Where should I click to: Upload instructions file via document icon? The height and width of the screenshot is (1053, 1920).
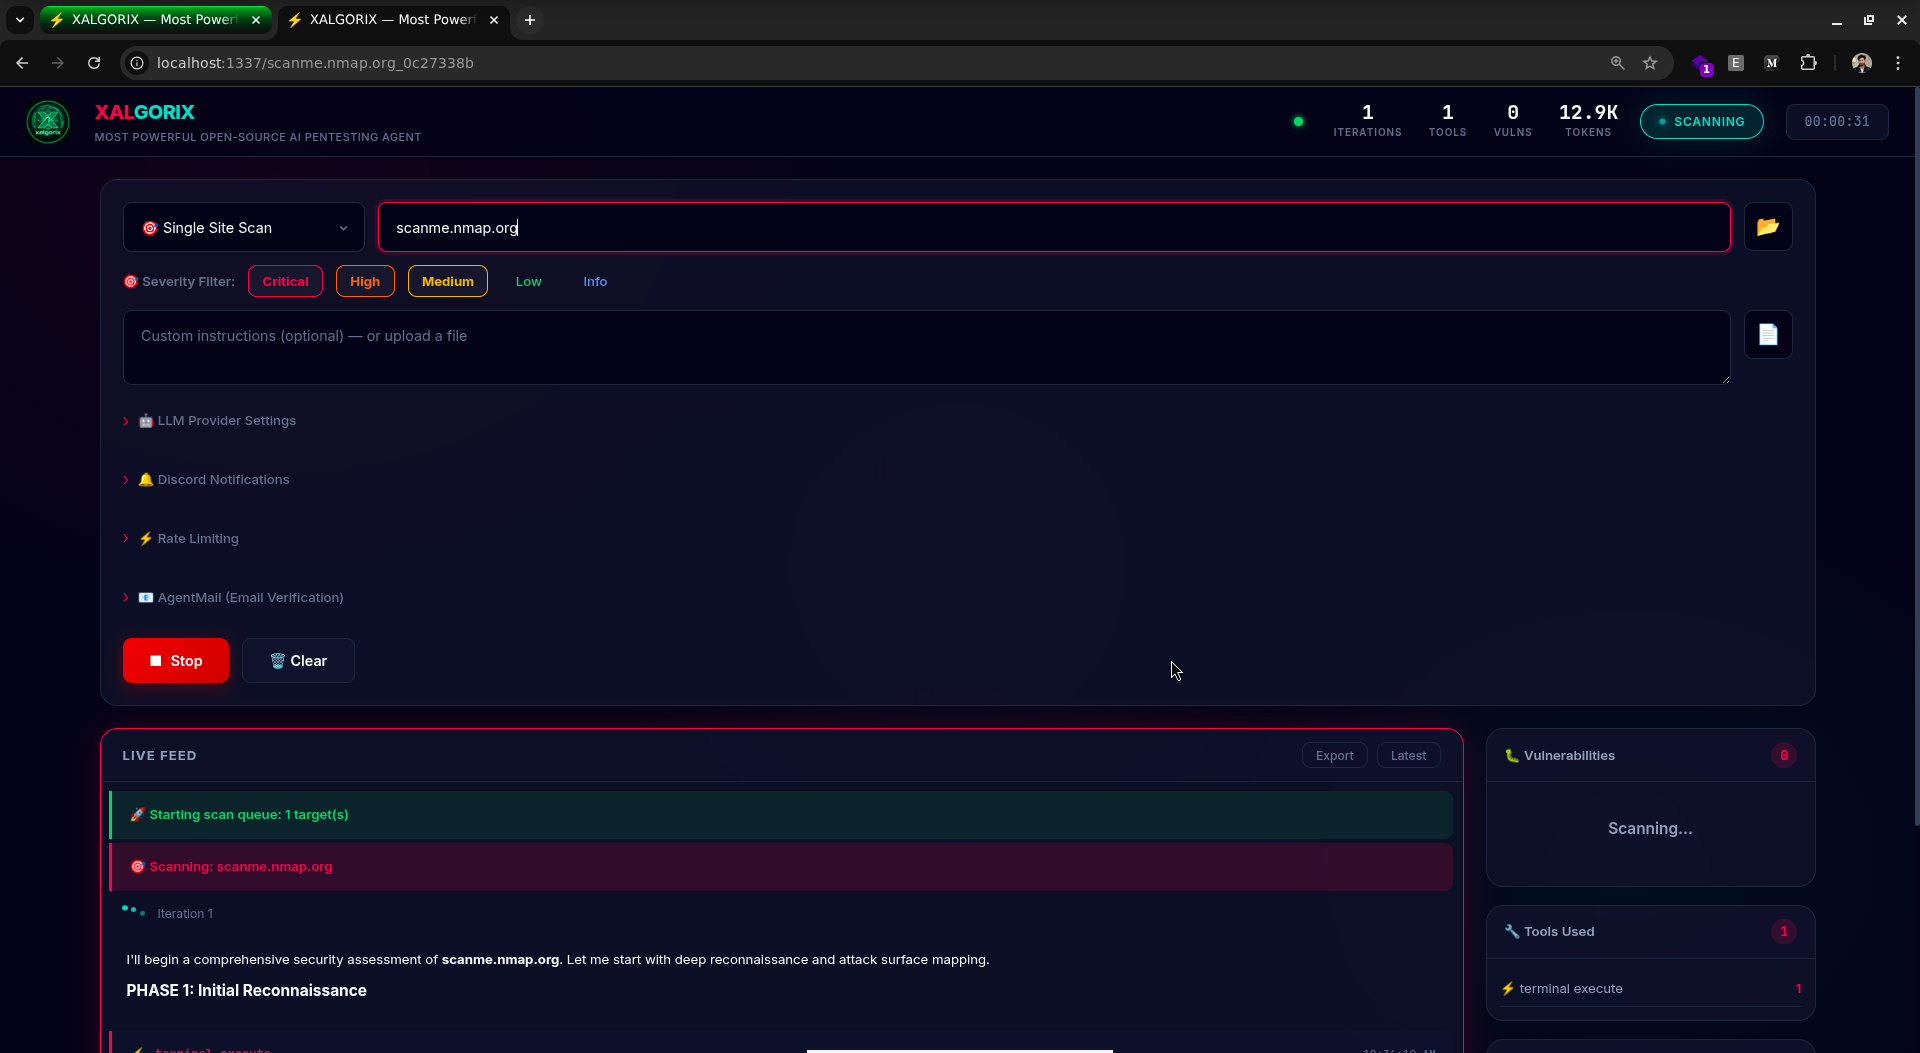pyautogui.click(x=1768, y=335)
